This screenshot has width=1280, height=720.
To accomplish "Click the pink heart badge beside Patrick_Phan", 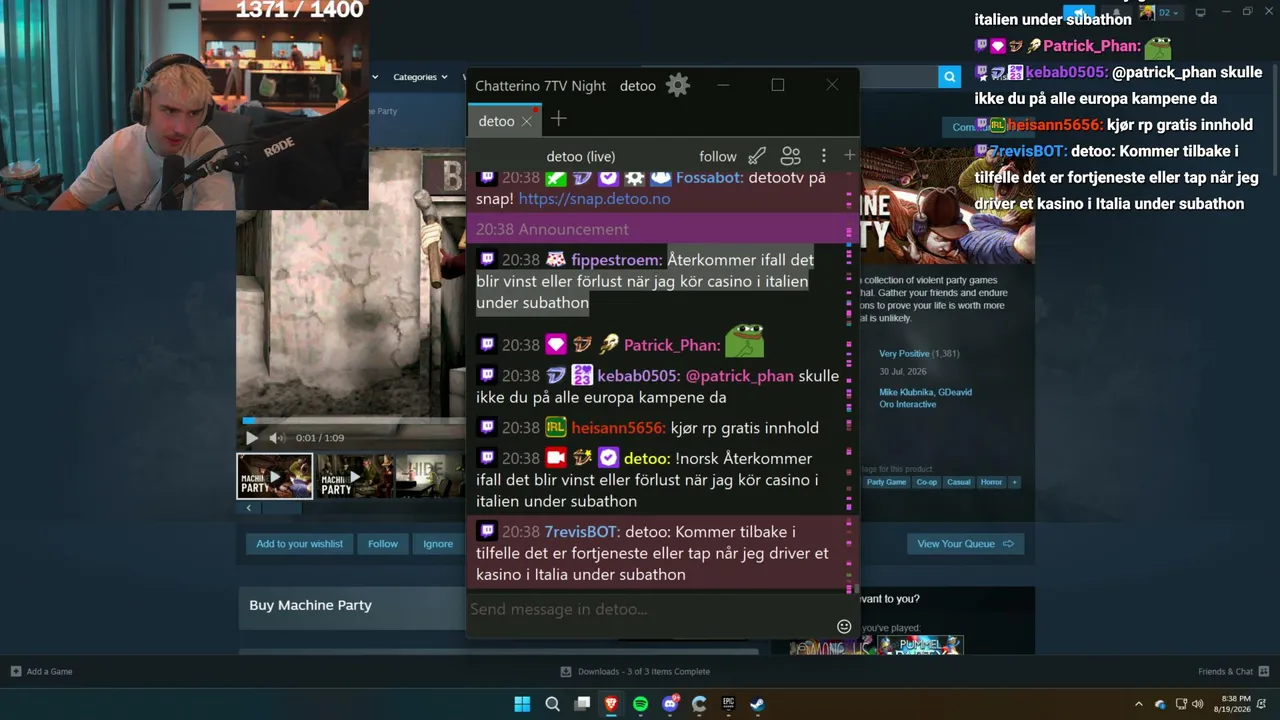I will (555, 345).
